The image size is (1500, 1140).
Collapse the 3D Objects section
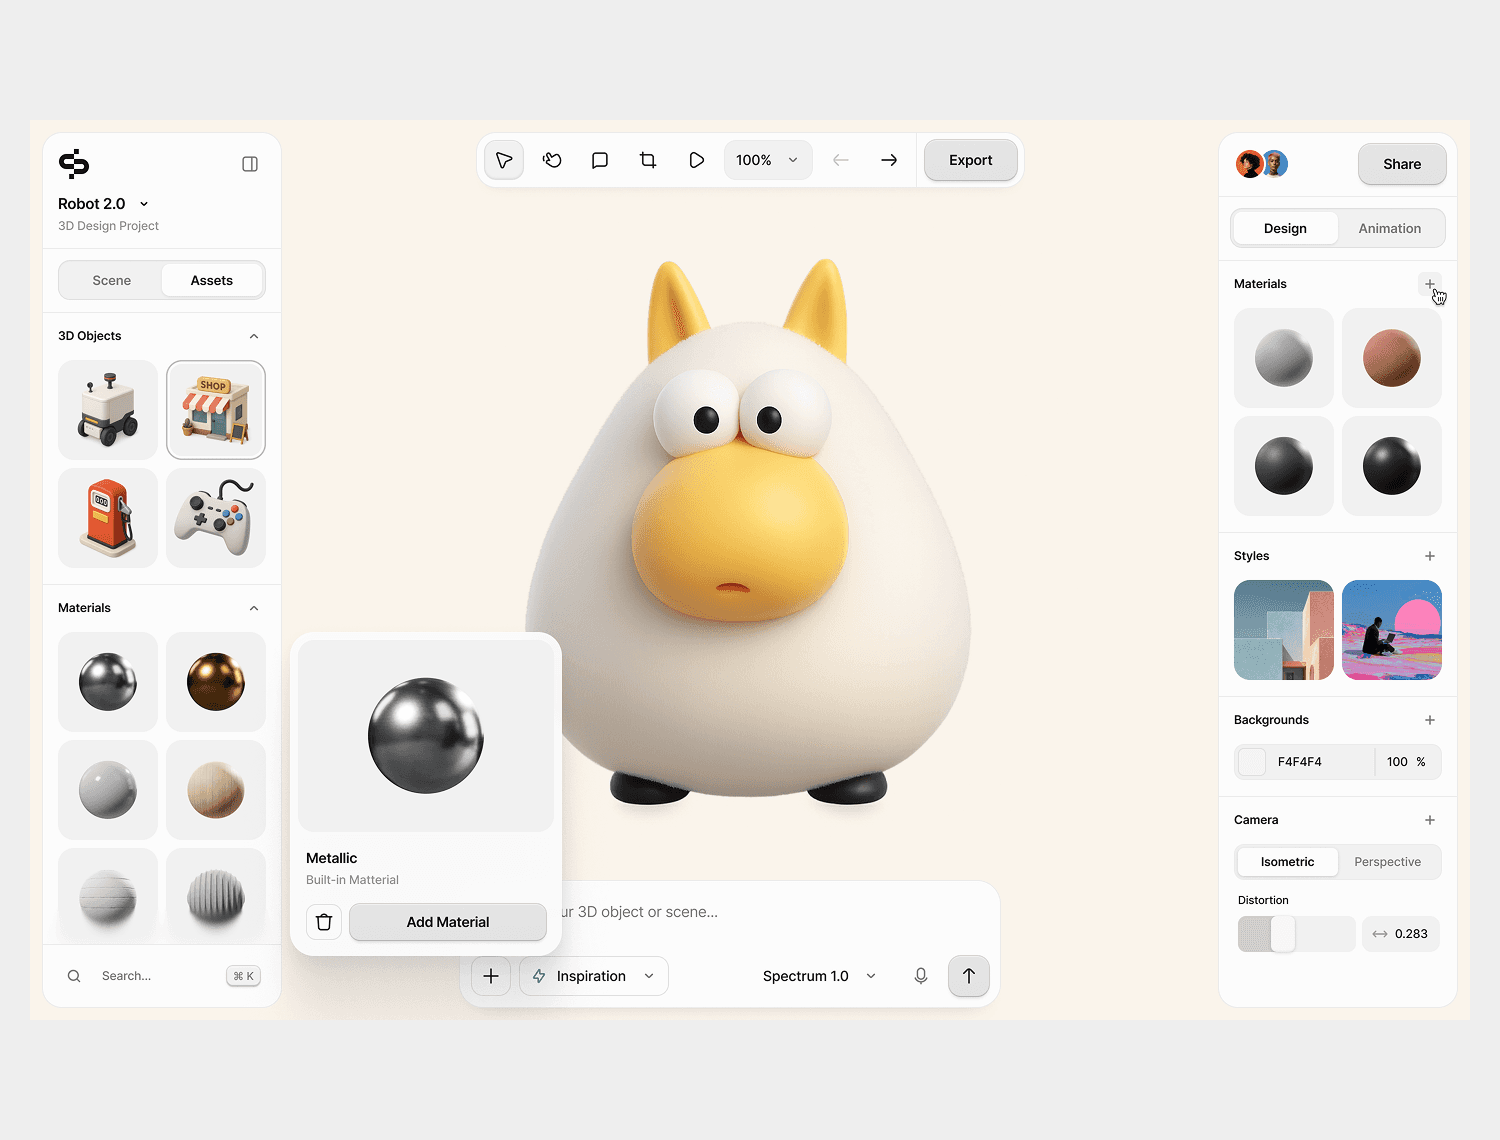(x=254, y=336)
